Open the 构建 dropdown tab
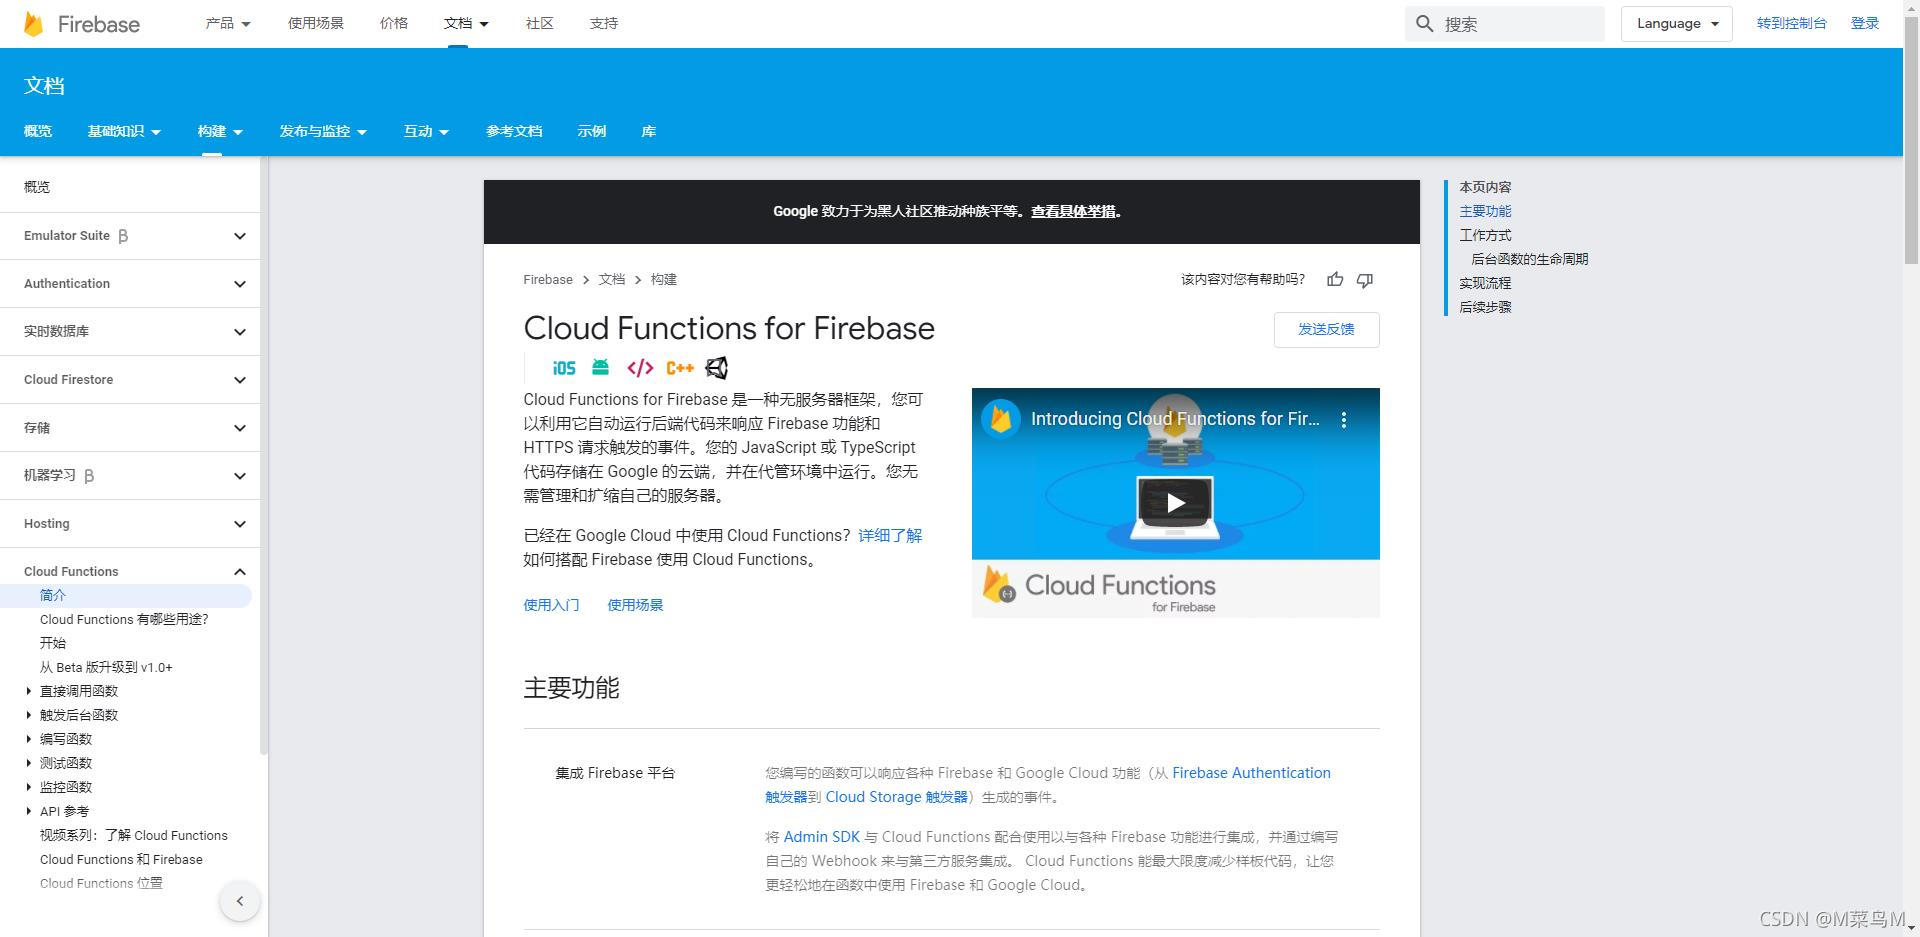1920x937 pixels. point(220,131)
